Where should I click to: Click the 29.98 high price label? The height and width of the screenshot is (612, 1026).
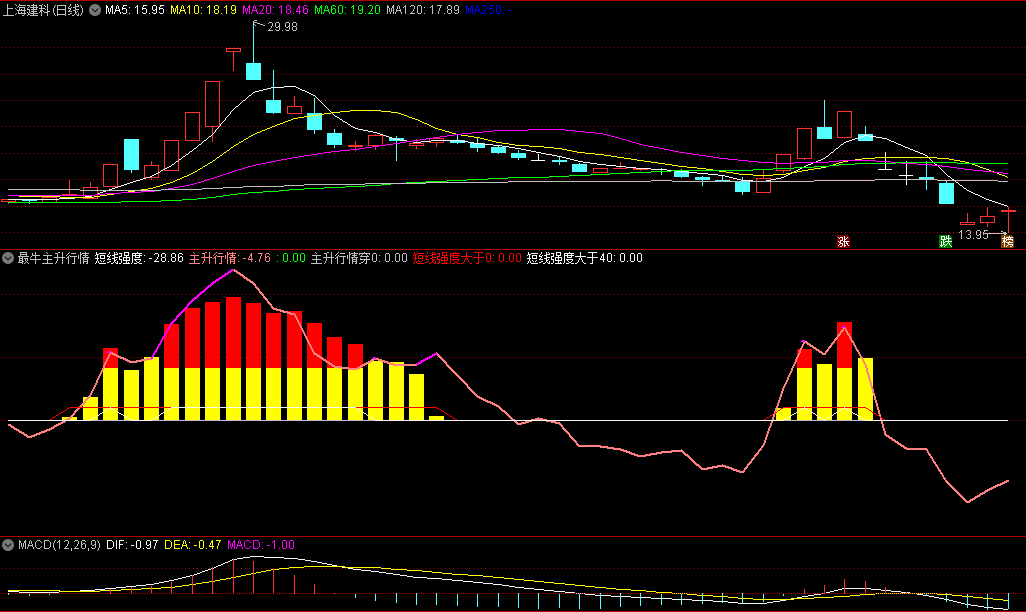coord(282,27)
